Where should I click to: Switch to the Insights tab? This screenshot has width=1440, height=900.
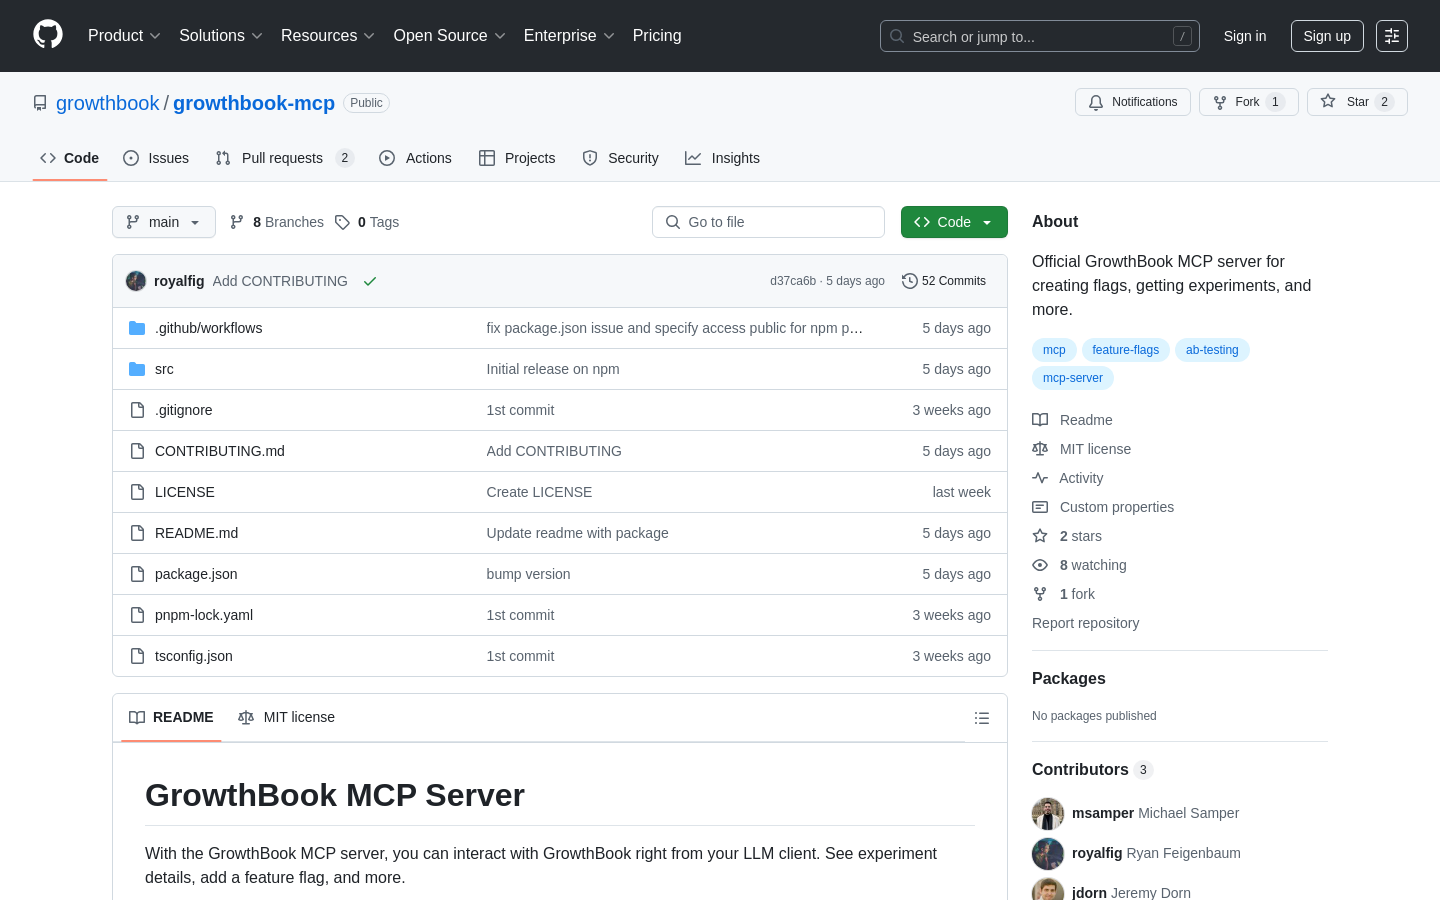coord(722,158)
